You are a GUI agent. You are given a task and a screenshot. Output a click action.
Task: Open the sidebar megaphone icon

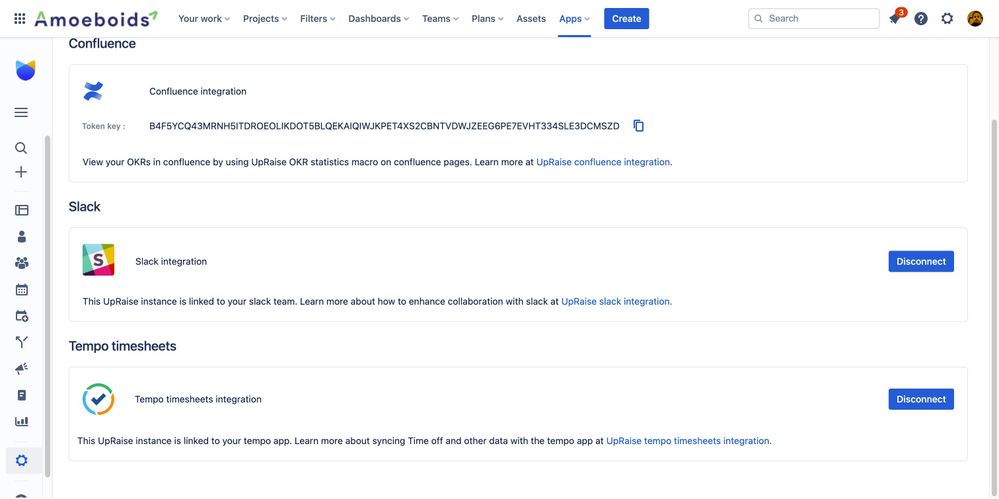22,369
